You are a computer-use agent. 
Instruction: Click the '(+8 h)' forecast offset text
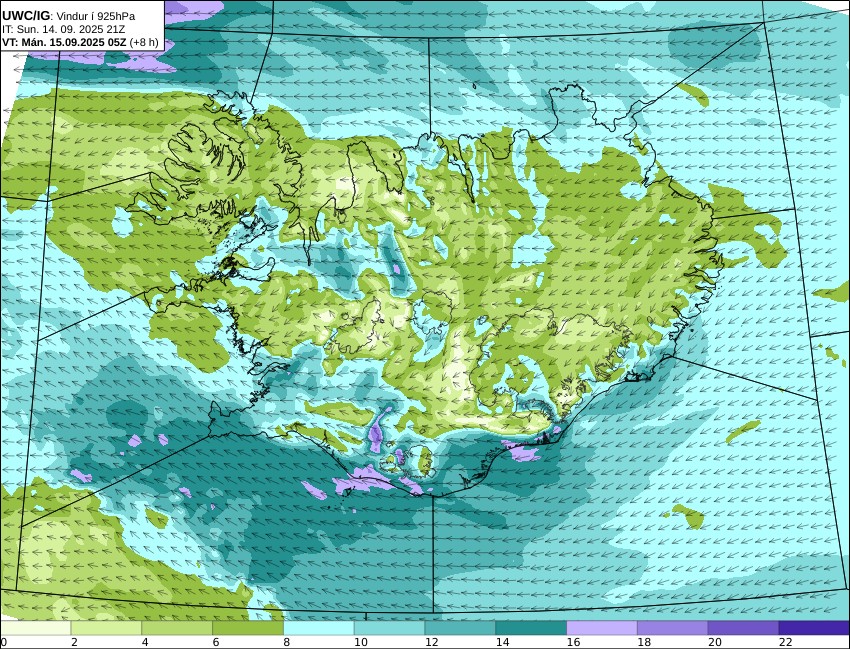(x=145, y=42)
